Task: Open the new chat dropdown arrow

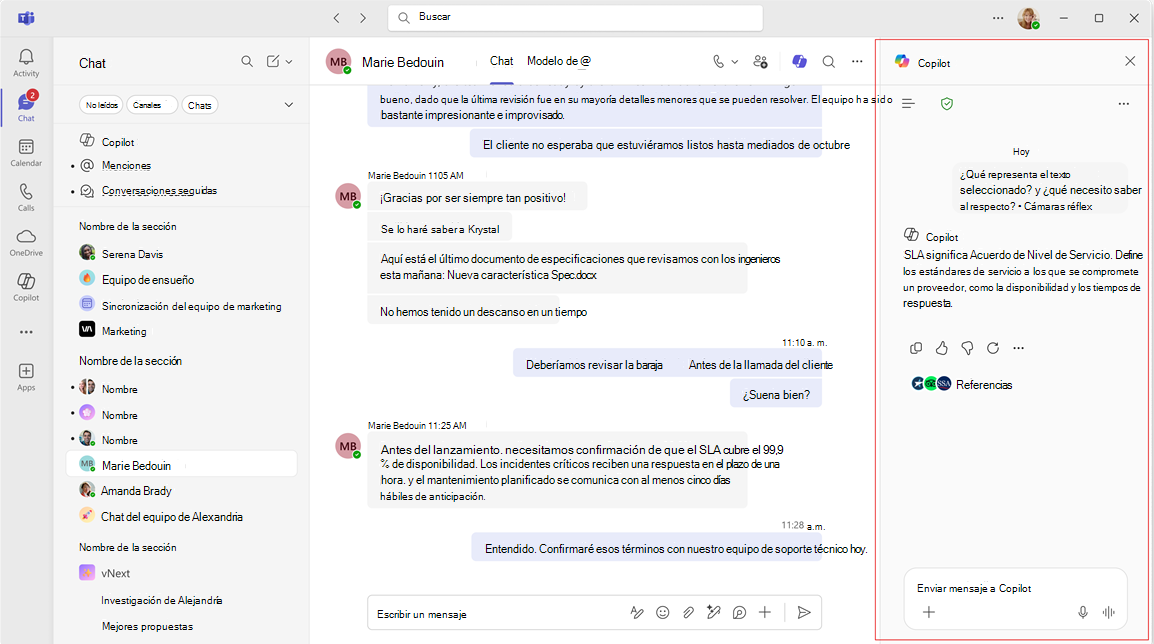Action: pyautogui.click(x=289, y=62)
